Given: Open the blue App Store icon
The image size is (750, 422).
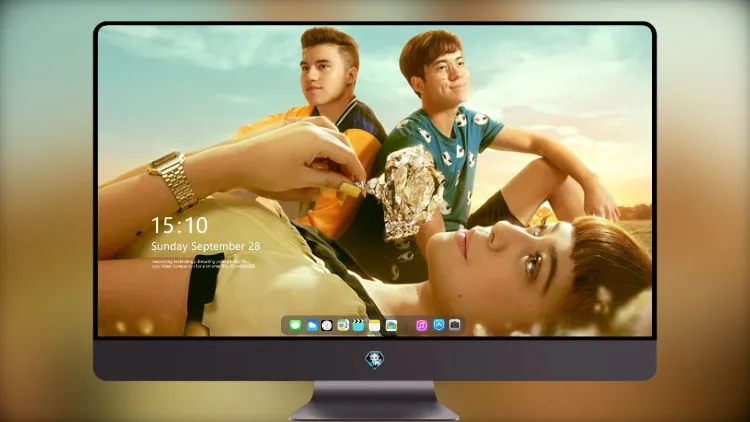Looking at the screenshot, I should click(x=439, y=325).
